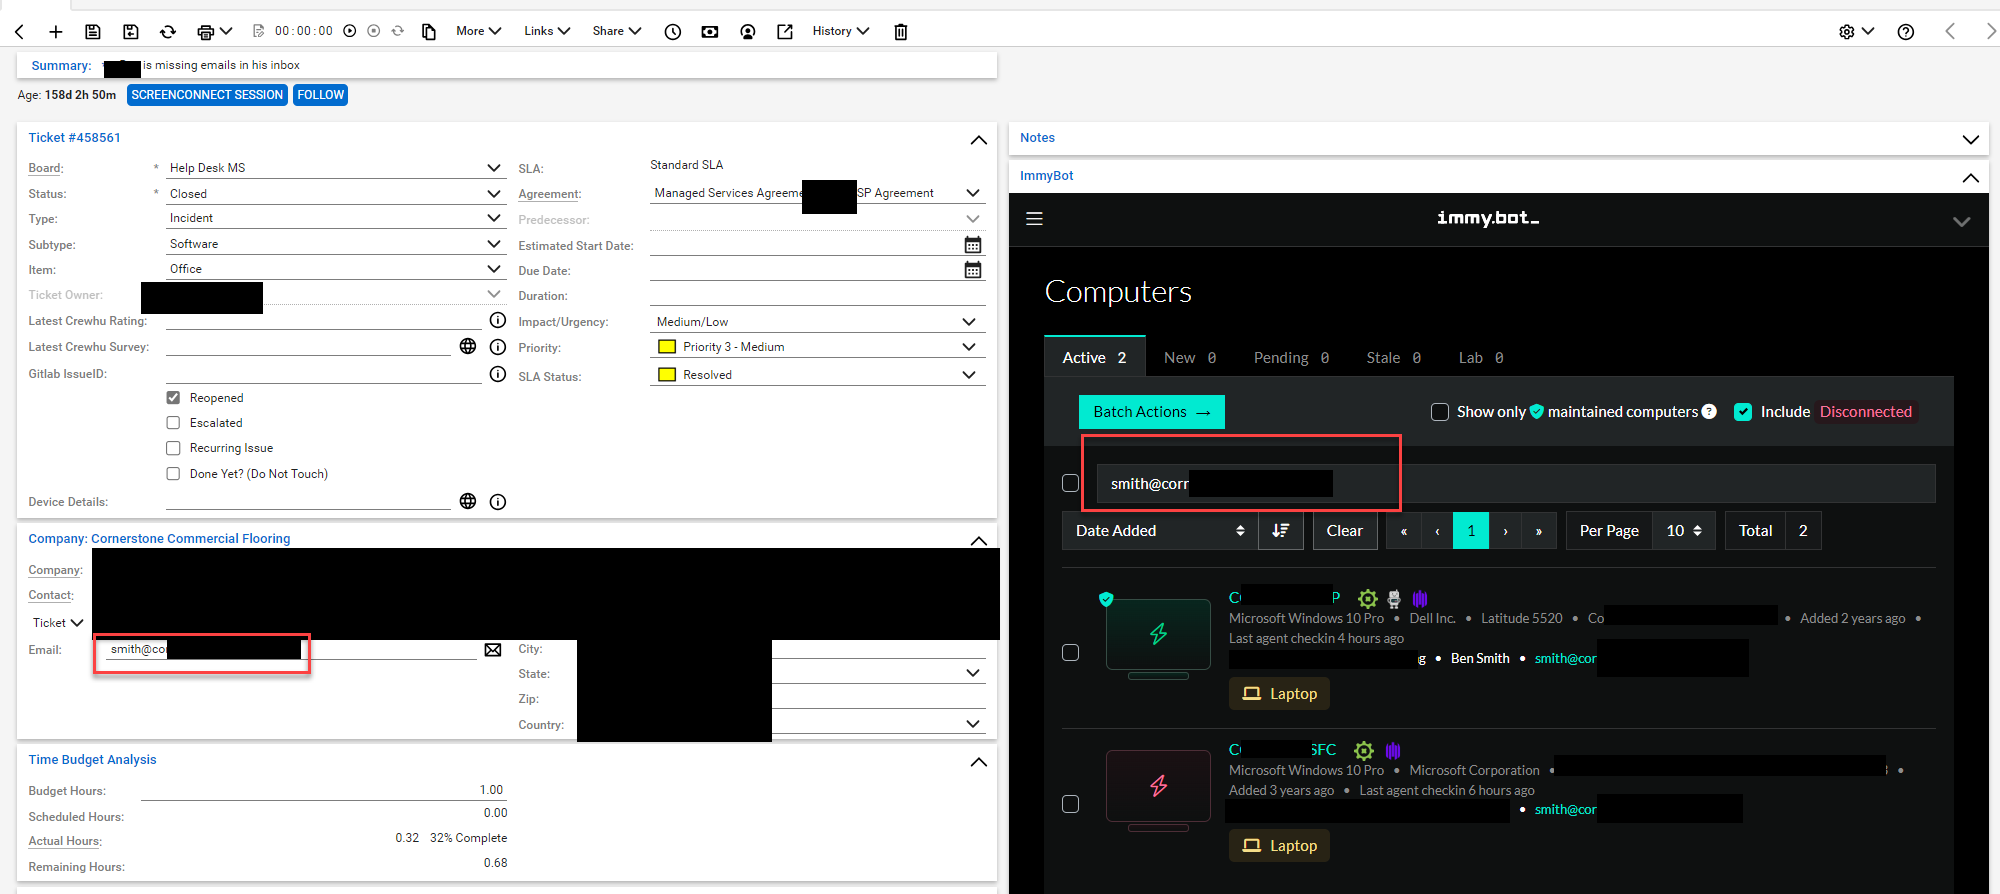Enable Show only maintained computers
The image size is (2000, 894).
(1440, 412)
